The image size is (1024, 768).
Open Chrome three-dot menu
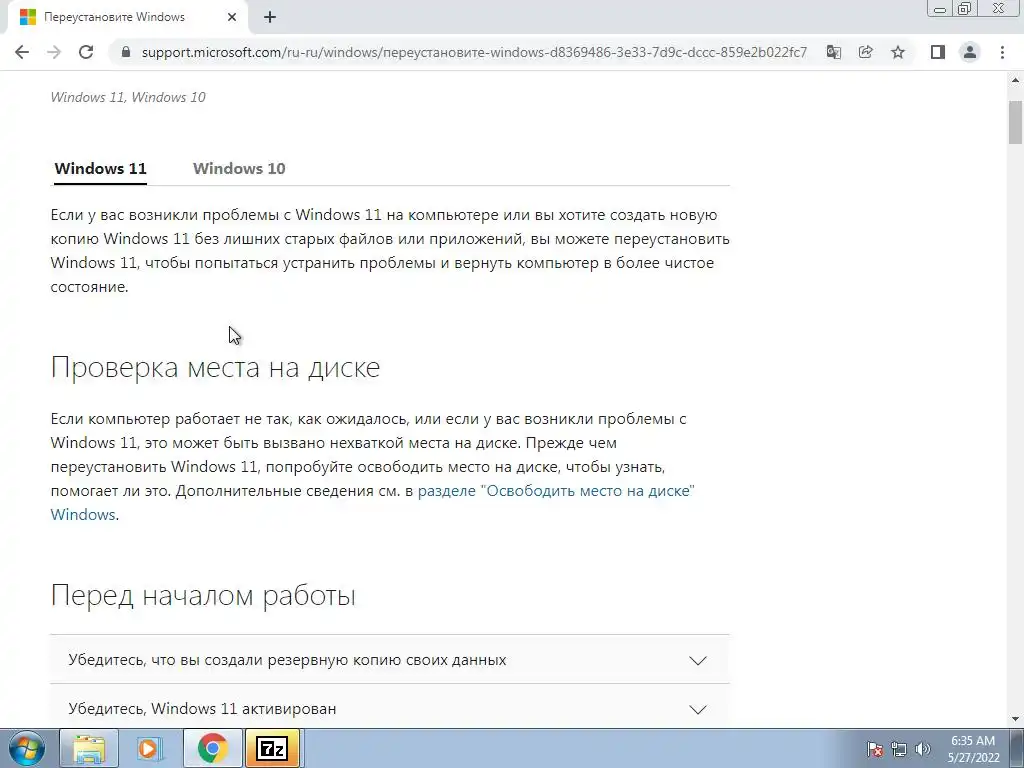pos(1002,52)
